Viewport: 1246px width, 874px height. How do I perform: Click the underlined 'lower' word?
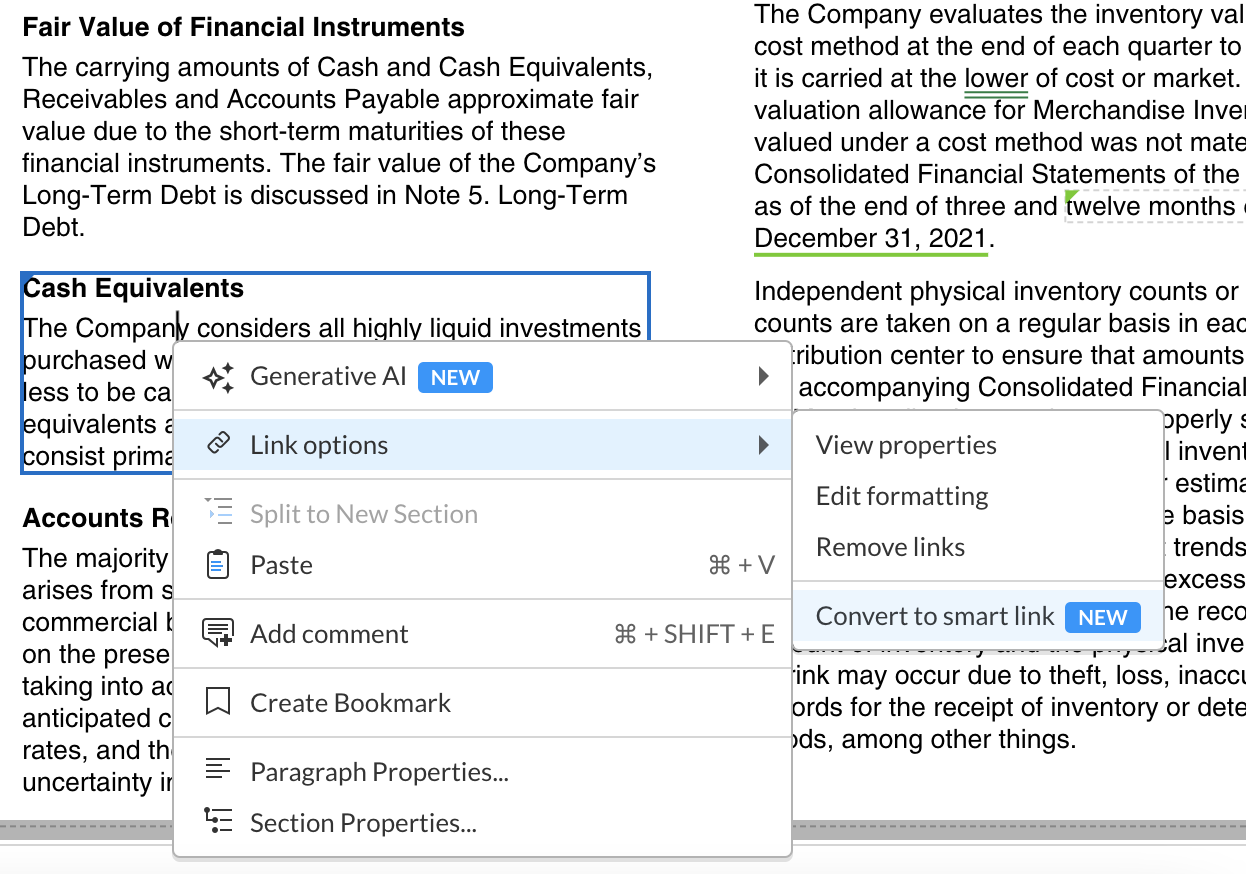(x=996, y=78)
